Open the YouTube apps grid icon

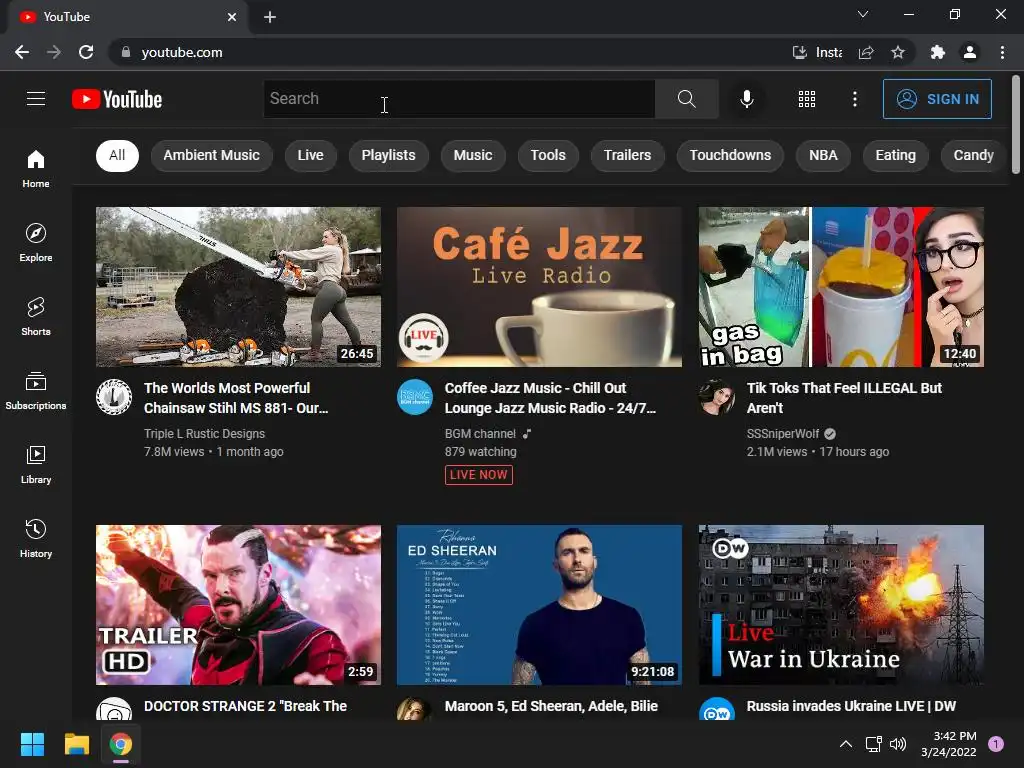807,99
